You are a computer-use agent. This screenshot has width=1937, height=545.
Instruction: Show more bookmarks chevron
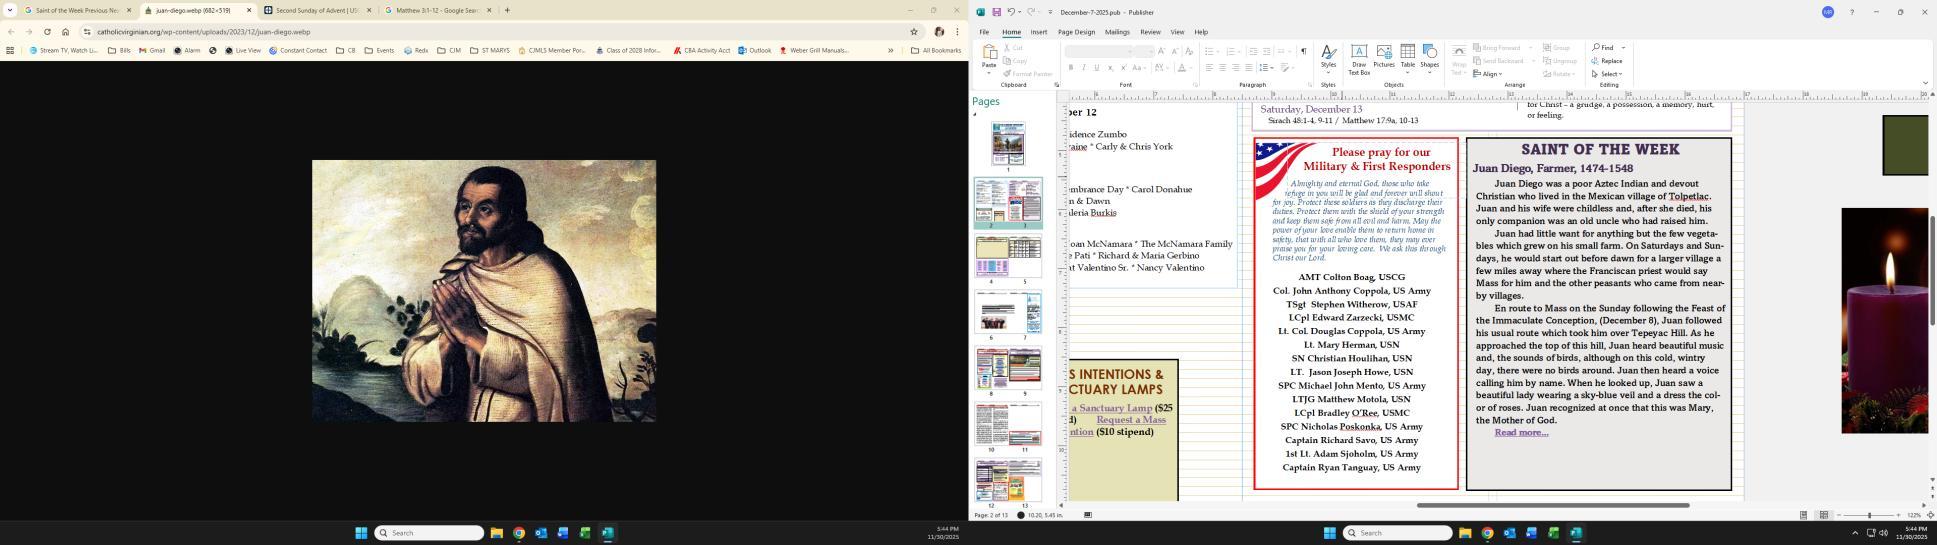890,50
